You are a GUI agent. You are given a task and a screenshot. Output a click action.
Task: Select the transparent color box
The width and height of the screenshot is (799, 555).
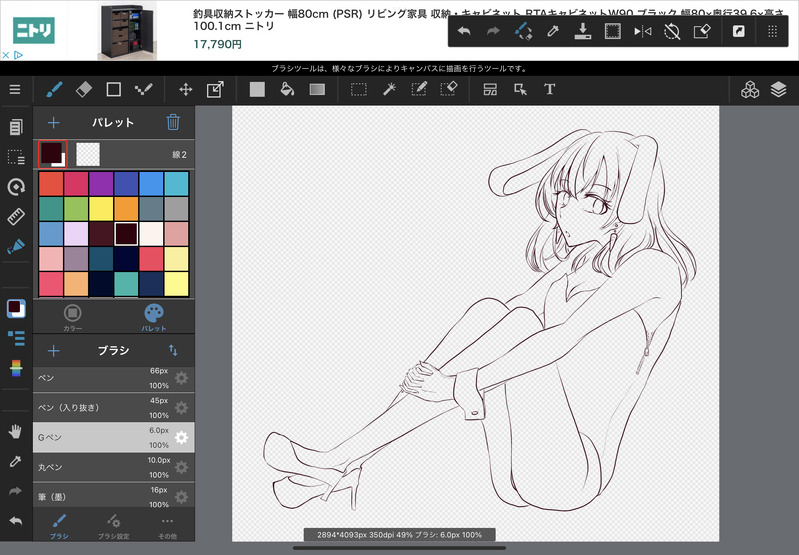click(88, 154)
